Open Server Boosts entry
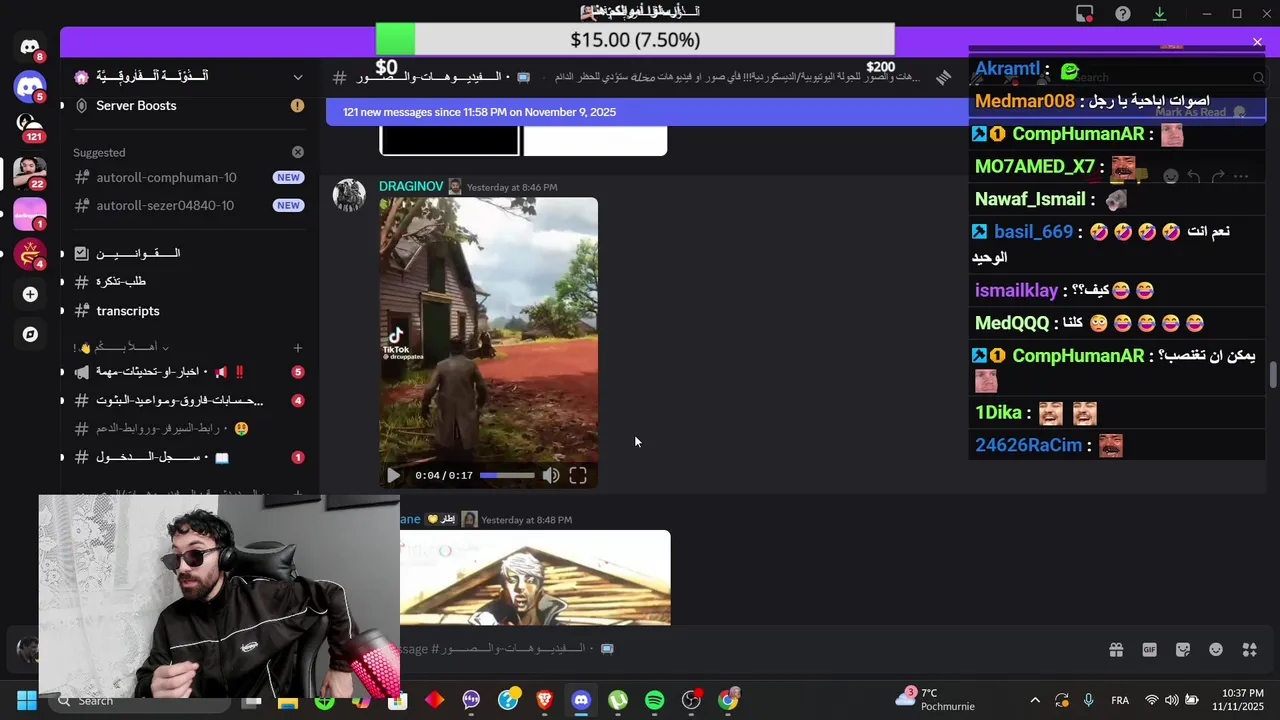The image size is (1280, 720). [189, 105]
